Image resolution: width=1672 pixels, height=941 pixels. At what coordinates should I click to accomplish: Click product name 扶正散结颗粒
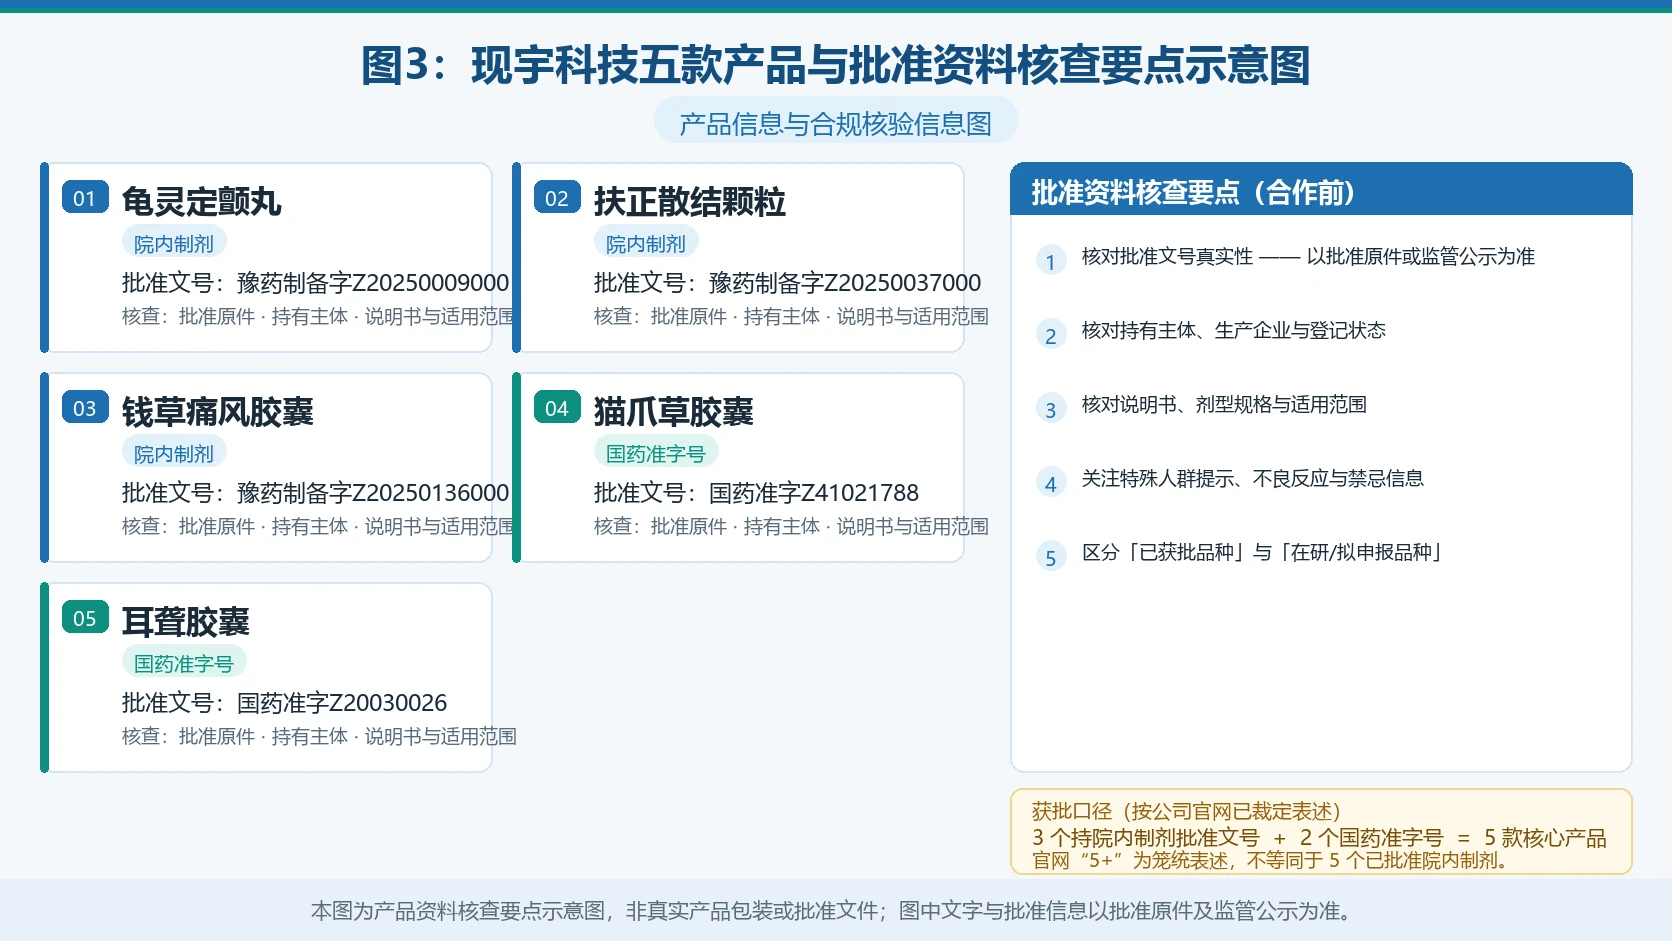pyautogui.click(x=690, y=201)
